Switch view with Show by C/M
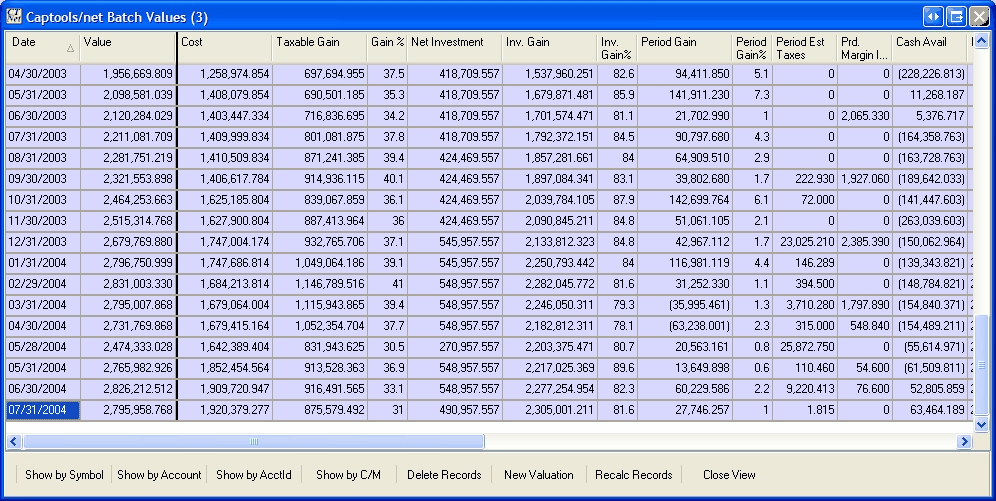The height and width of the screenshot is (501, 996). [349, 475]
